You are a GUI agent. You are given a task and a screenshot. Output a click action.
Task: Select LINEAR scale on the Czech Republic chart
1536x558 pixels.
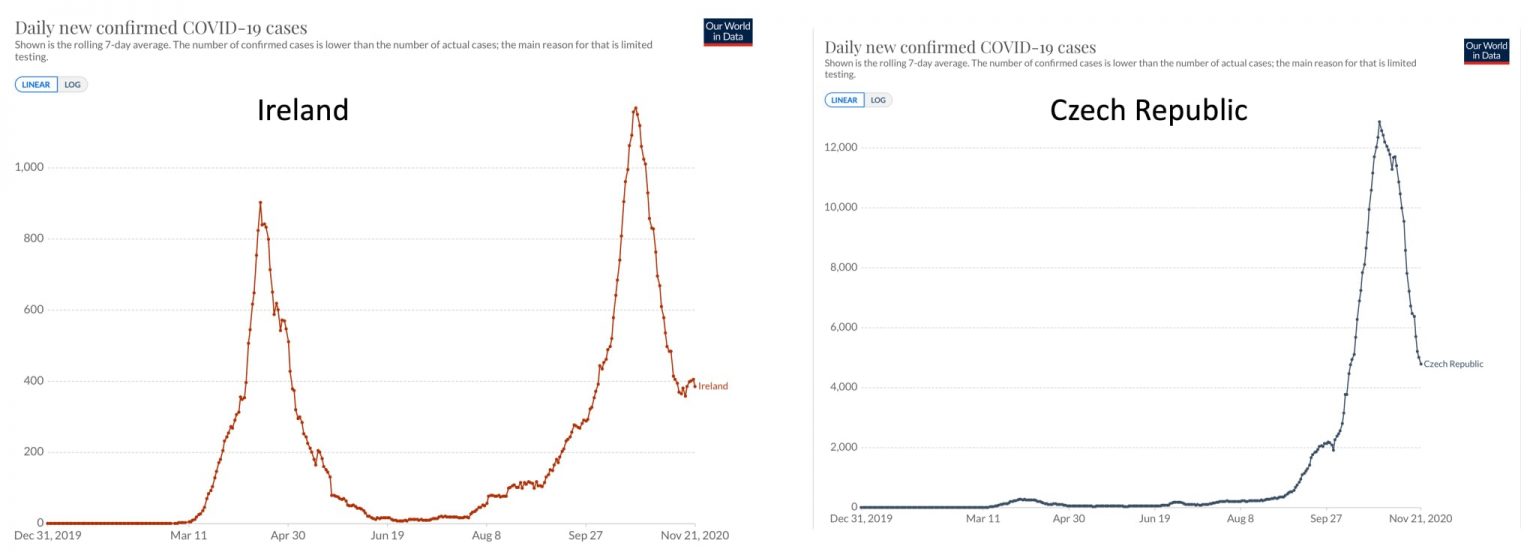click(845, 100)
